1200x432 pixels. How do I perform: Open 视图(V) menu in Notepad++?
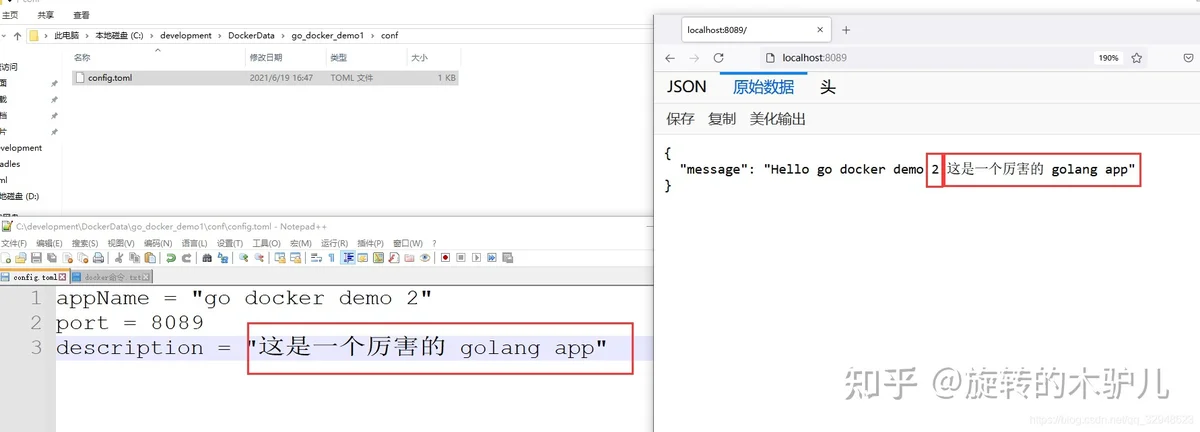point(121,243)
